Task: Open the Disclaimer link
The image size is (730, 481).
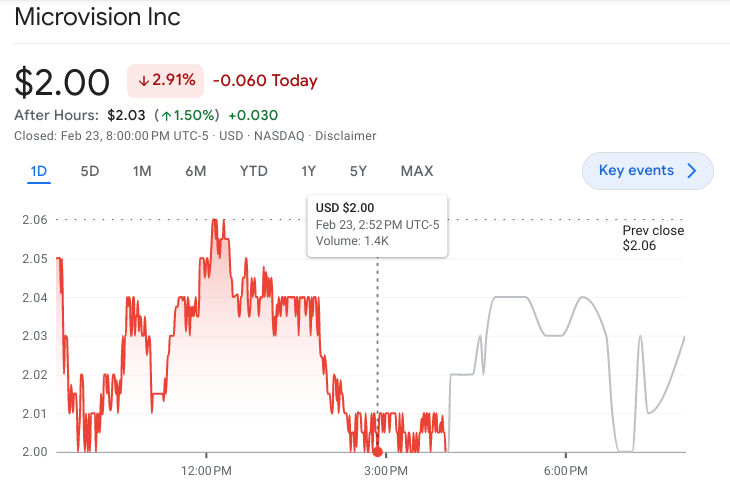Action: [x=345, y=136]
